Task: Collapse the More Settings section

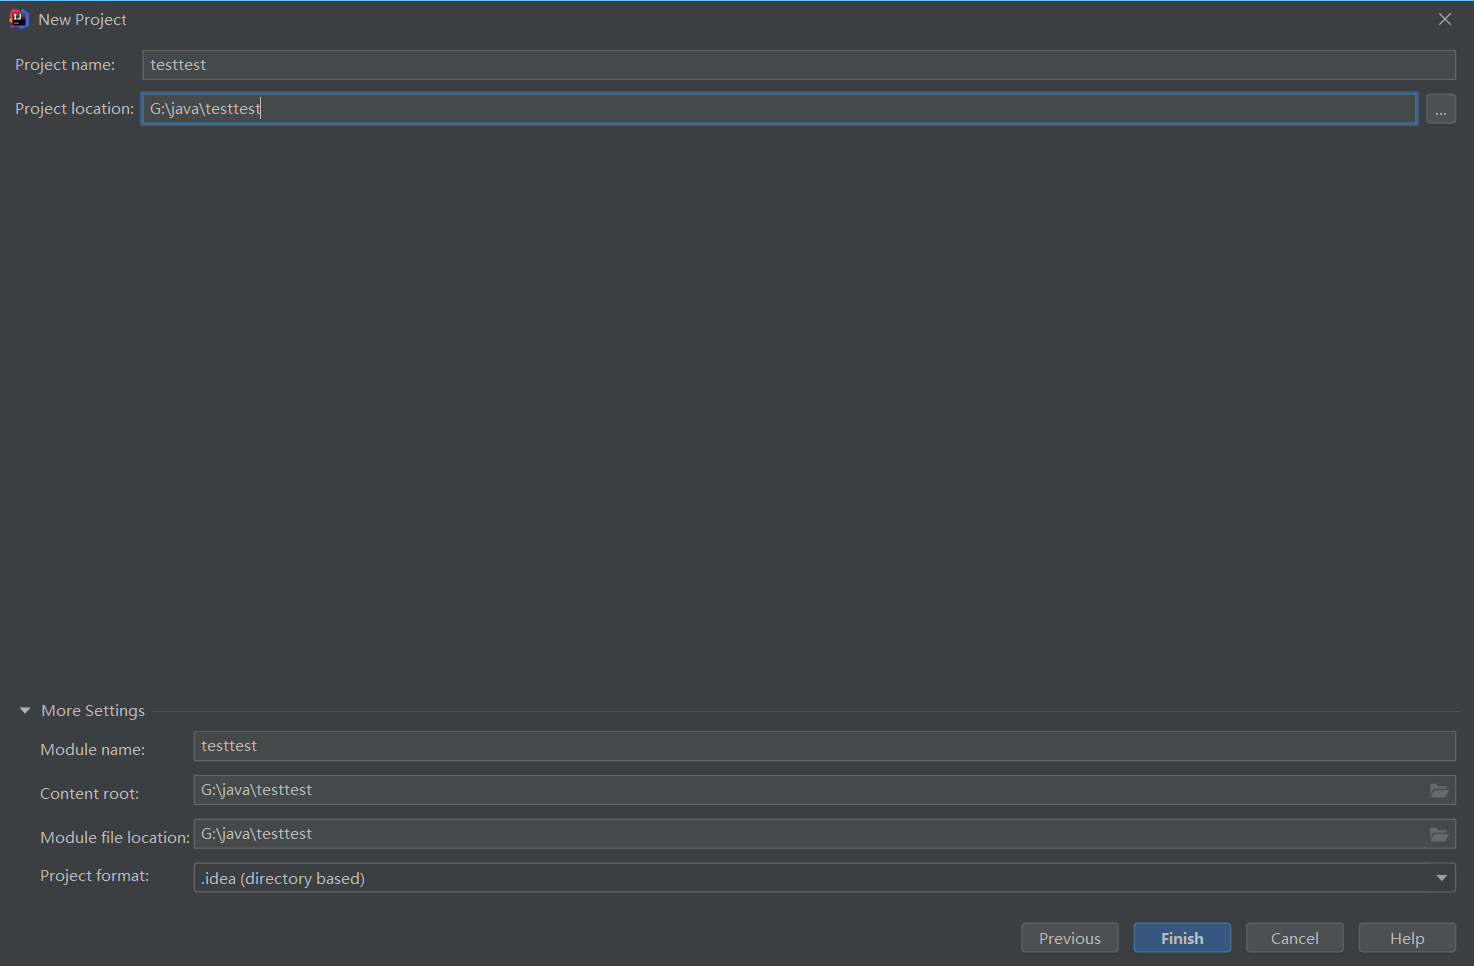Action: [25, 711]
